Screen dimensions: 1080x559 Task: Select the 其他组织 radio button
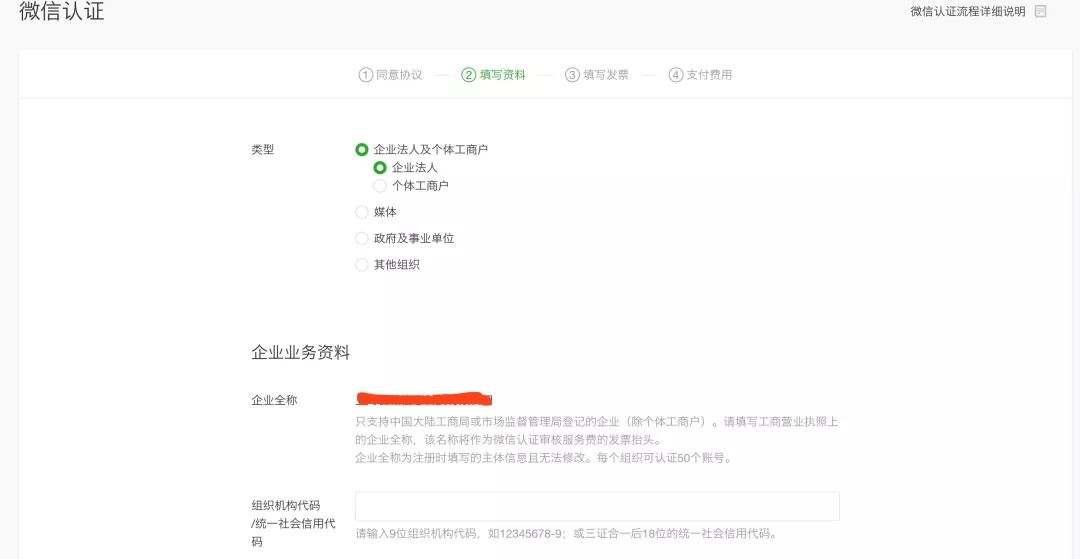362,264
